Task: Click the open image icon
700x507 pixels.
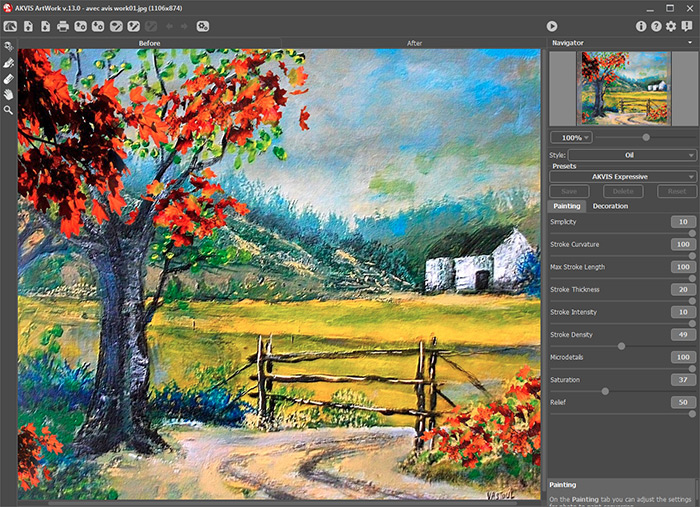Action: [28, 26]
